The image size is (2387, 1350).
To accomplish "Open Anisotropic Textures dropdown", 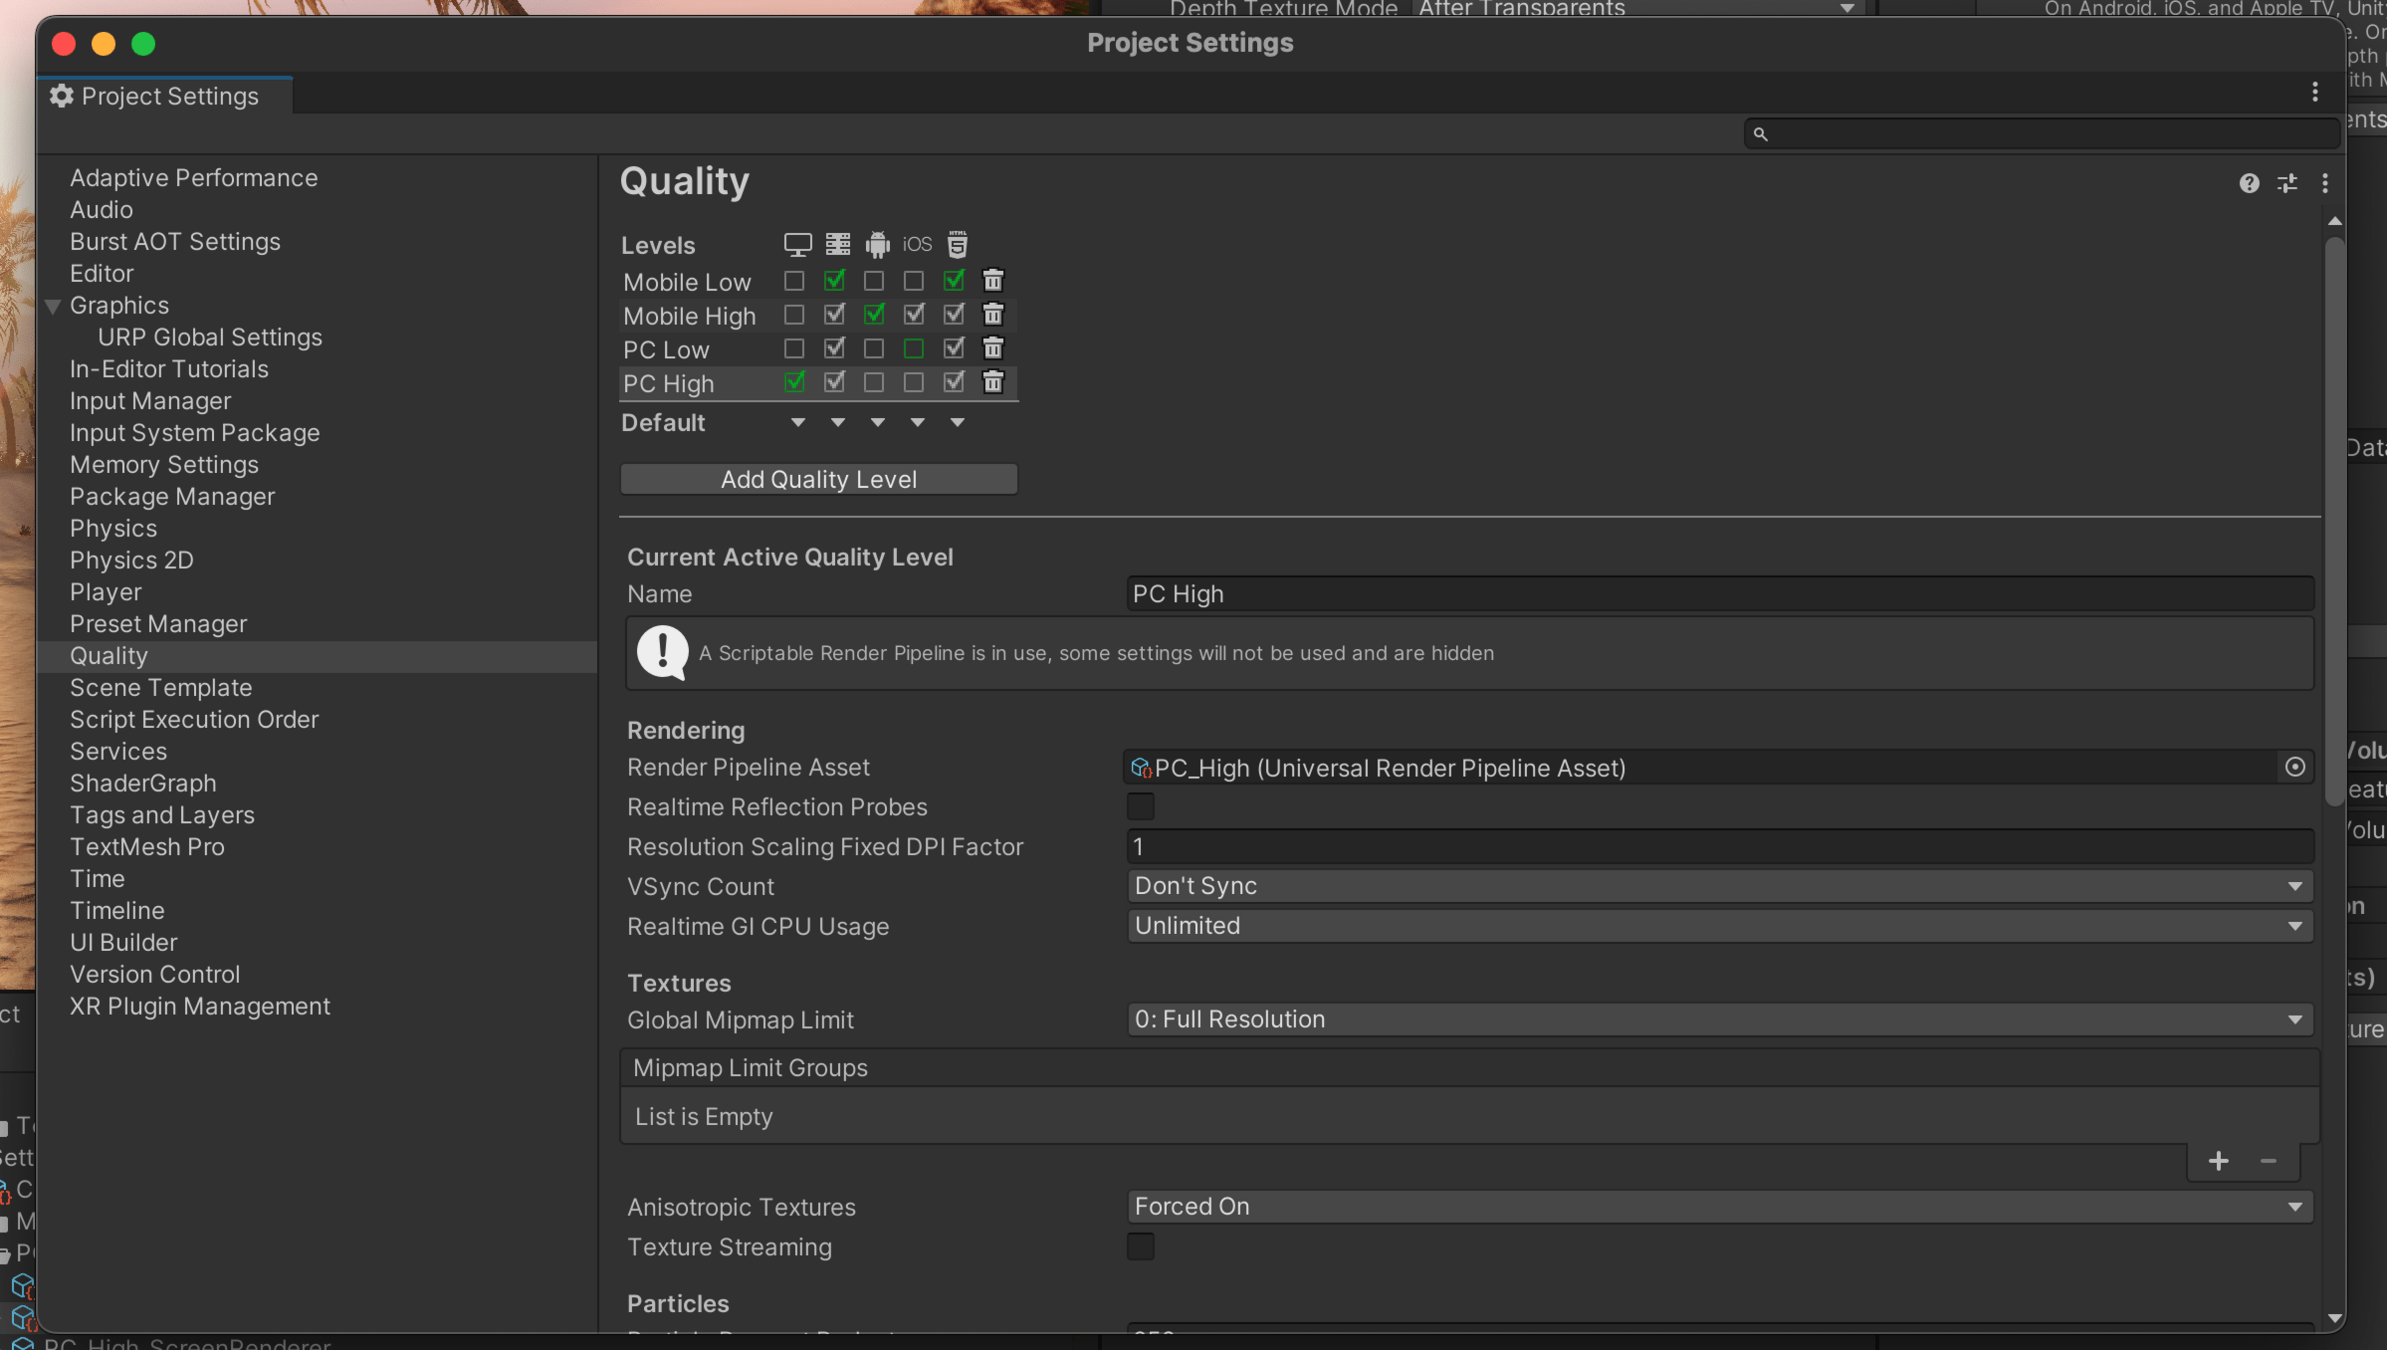I will (1718, 1206).
